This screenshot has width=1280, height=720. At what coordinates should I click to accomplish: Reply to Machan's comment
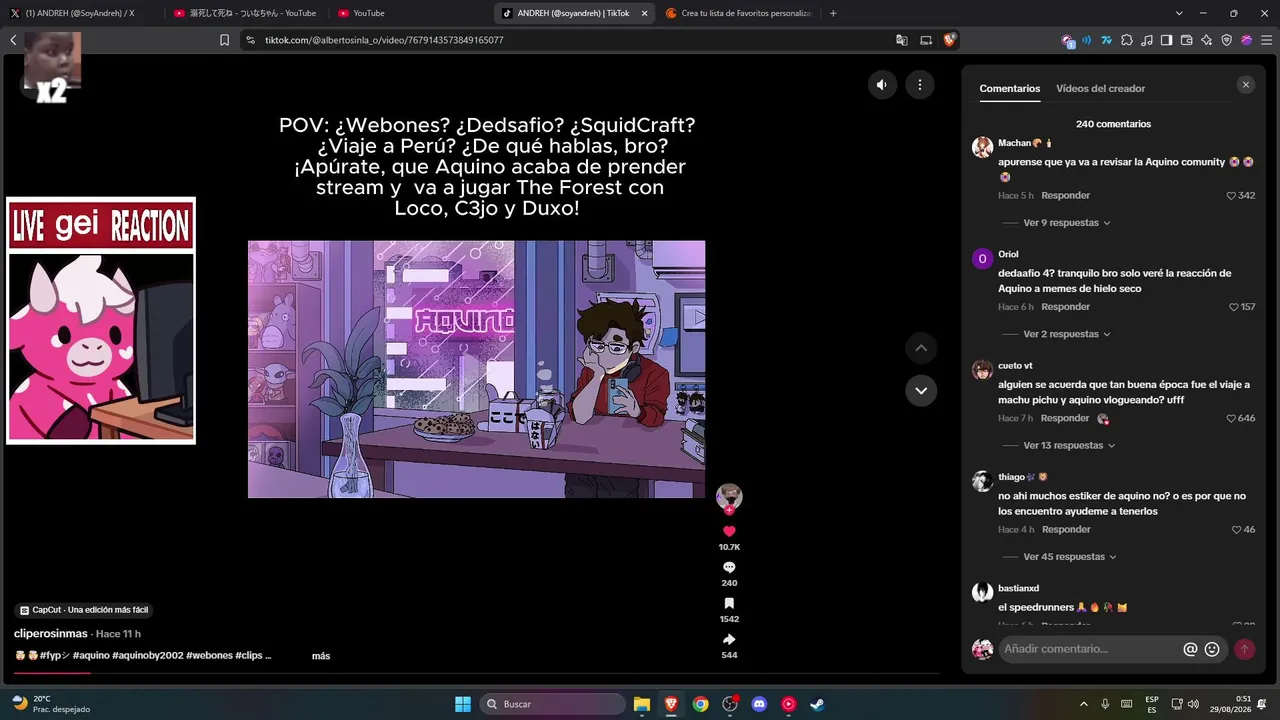tap(1066, 196)
